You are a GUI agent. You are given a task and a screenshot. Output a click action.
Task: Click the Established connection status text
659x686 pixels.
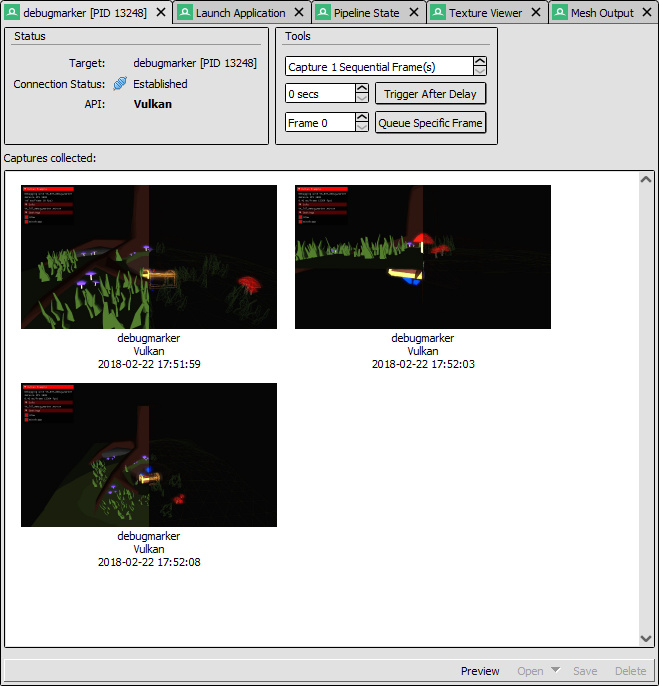[x=160, y=84]
